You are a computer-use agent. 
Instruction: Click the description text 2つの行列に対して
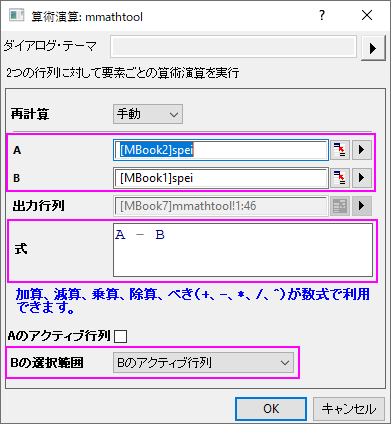[x=123, y=73]
